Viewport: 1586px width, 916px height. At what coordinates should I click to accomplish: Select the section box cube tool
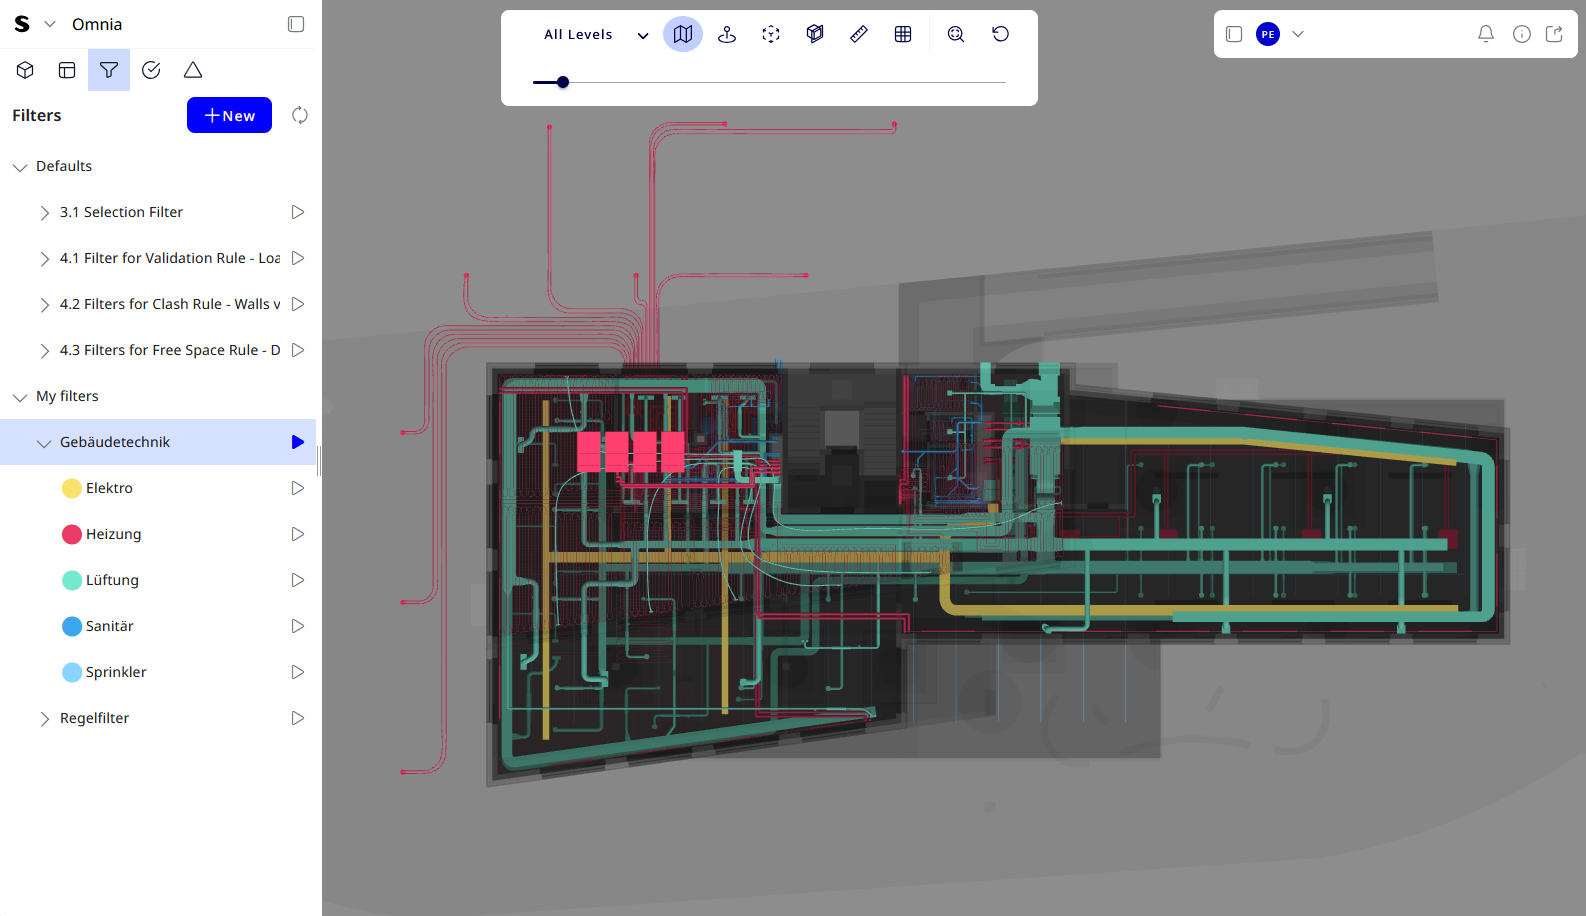click(815, 34)
